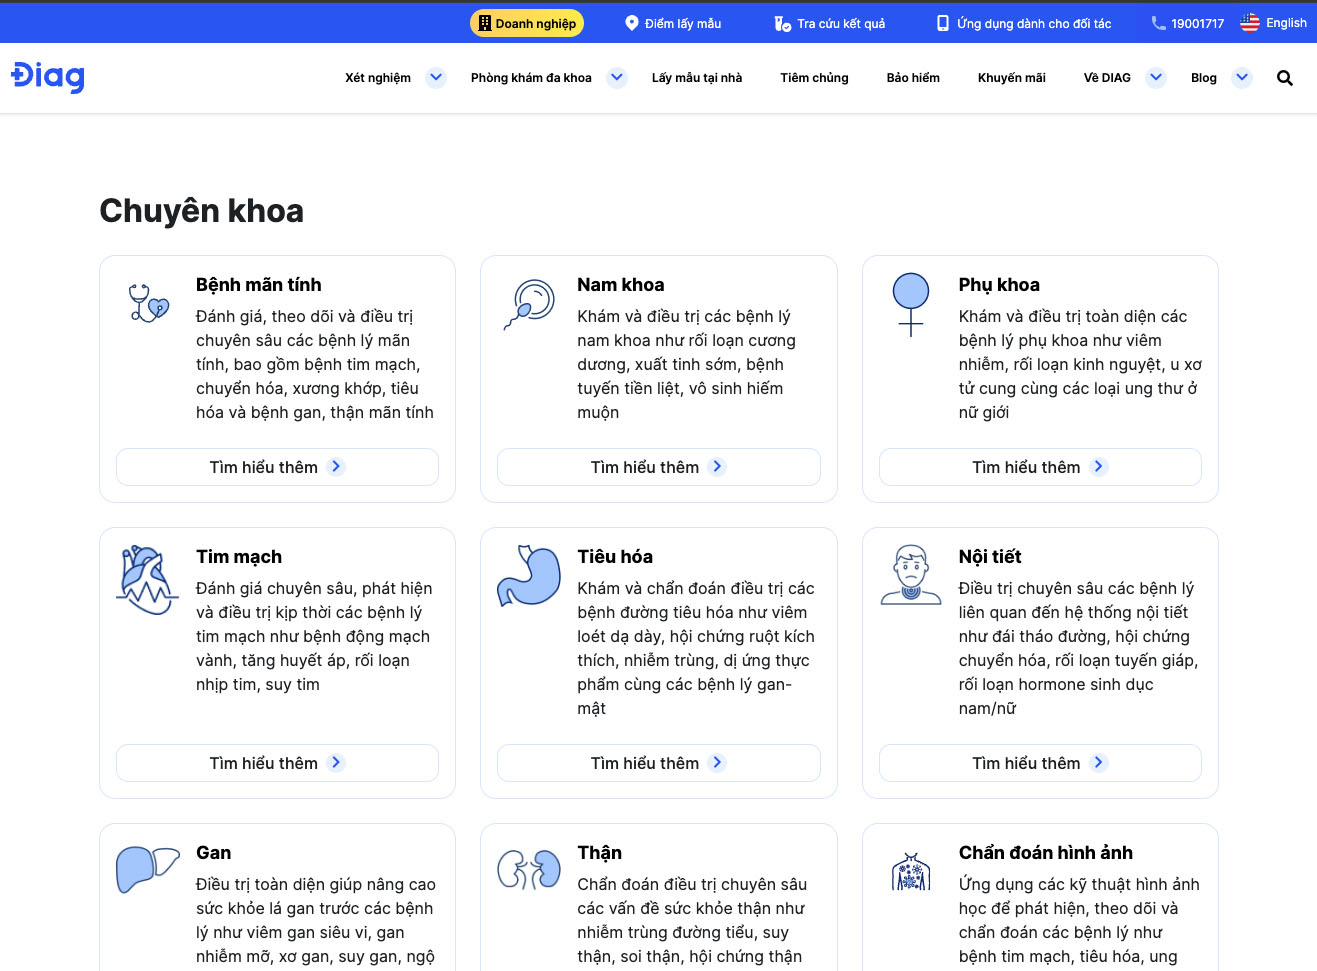Image resolution: width=1317 pixels, height=971 pixels.
Task: Go to Khuyến mãi menu item
Action: (x=1011, y=78)
